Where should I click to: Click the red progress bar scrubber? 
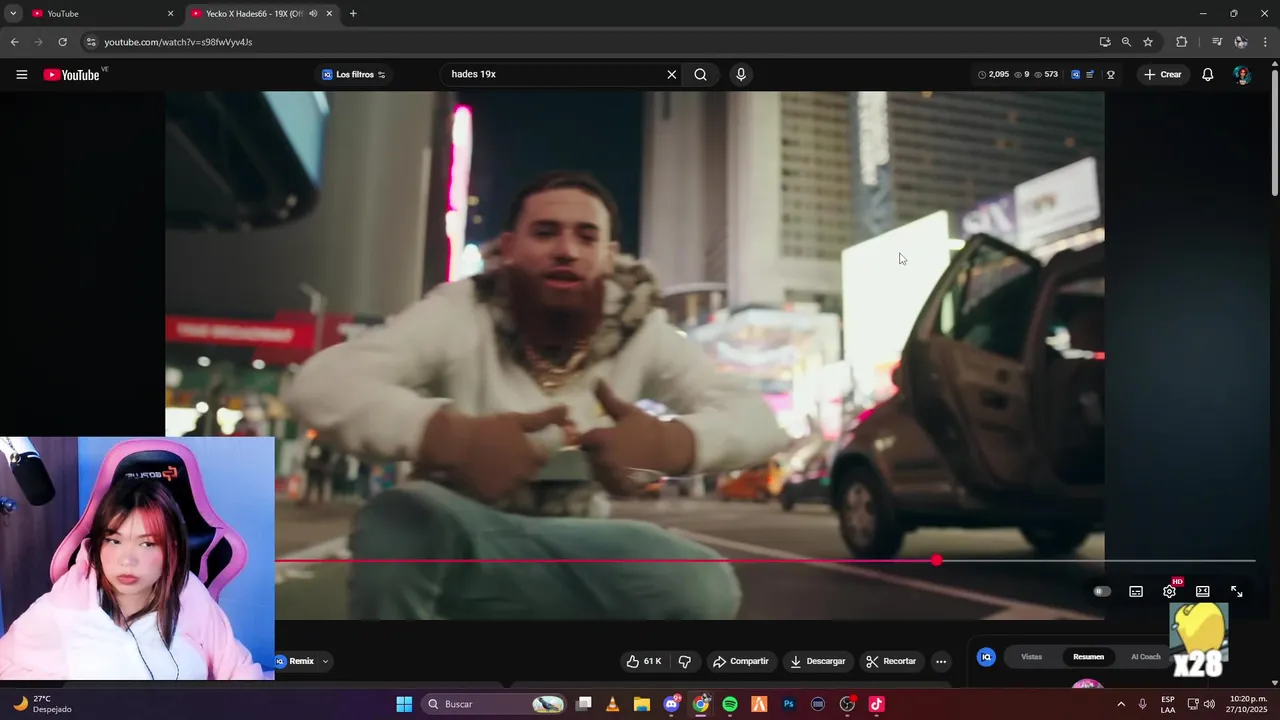coord(936,561)
